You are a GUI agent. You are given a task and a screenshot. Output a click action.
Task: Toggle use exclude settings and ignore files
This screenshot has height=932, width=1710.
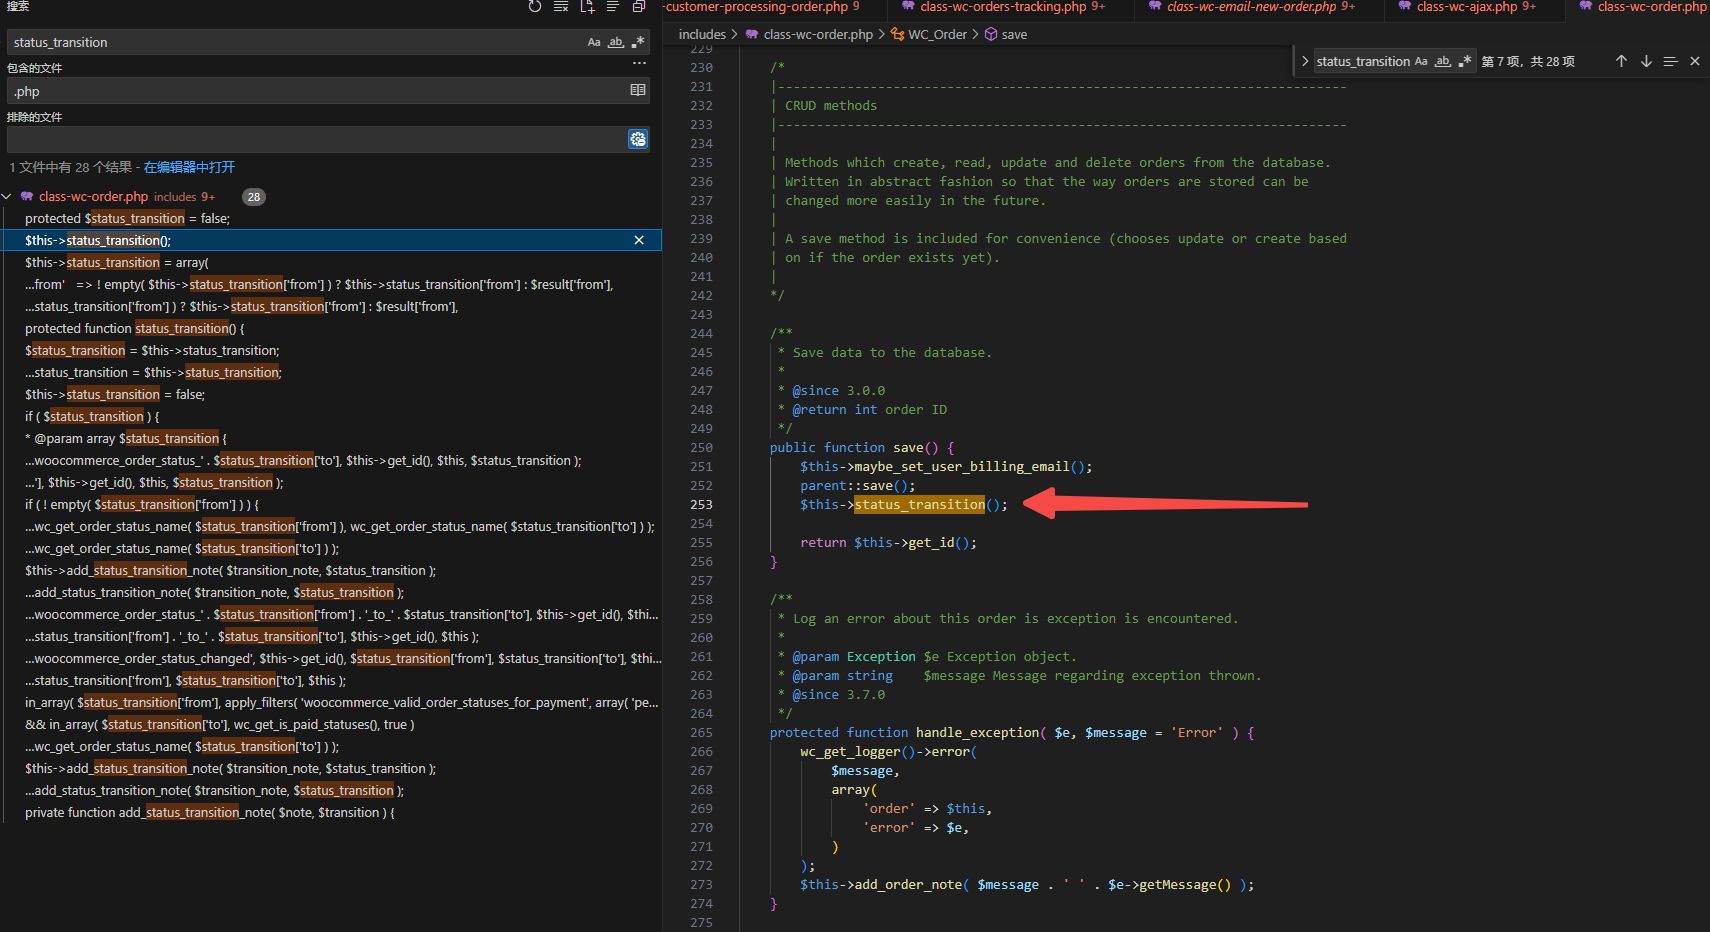click(x=638, y=139)
